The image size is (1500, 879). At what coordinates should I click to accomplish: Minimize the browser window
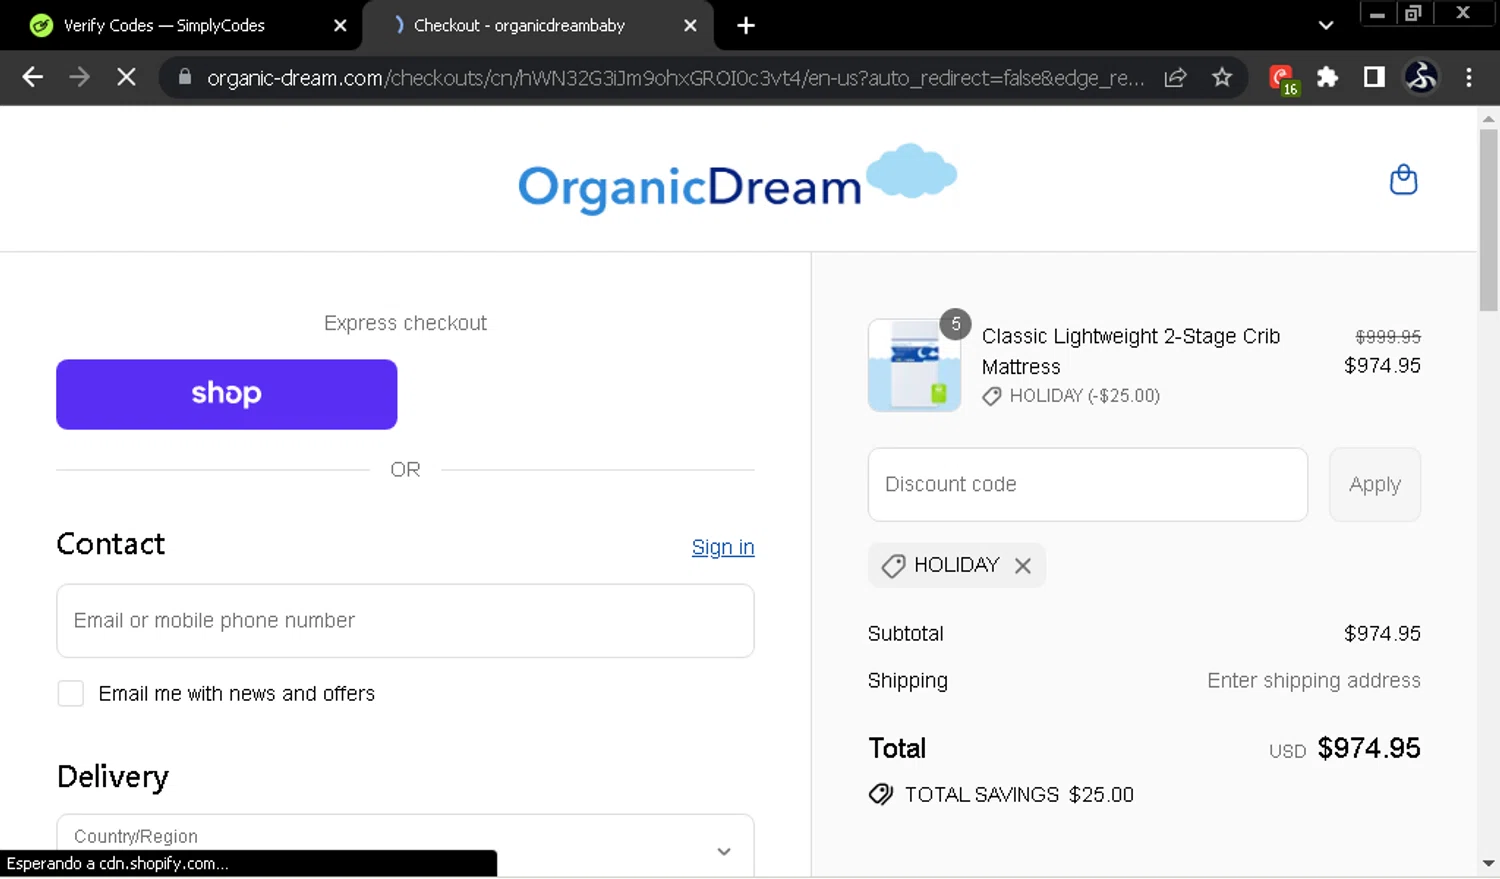(1377, 13)
